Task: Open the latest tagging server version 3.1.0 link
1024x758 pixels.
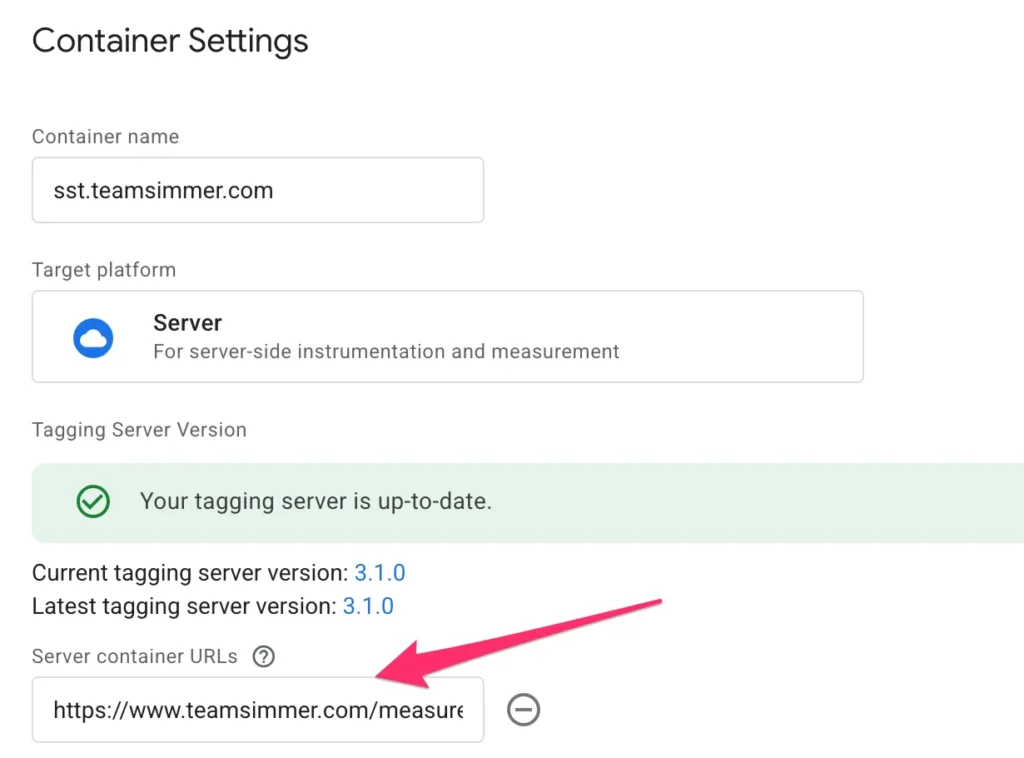Action: coord(368,606)
